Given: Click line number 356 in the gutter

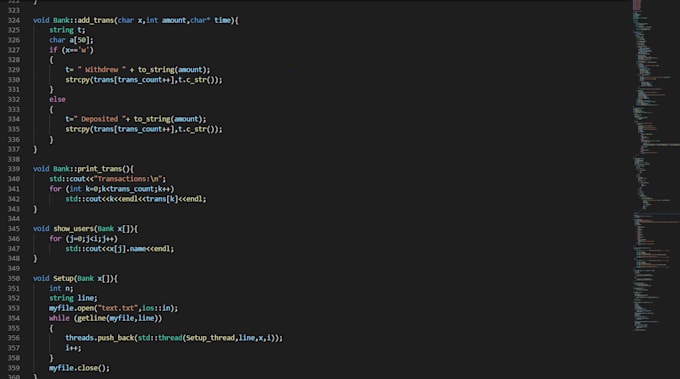Looking at the screenshot, I should click(14, 338).
